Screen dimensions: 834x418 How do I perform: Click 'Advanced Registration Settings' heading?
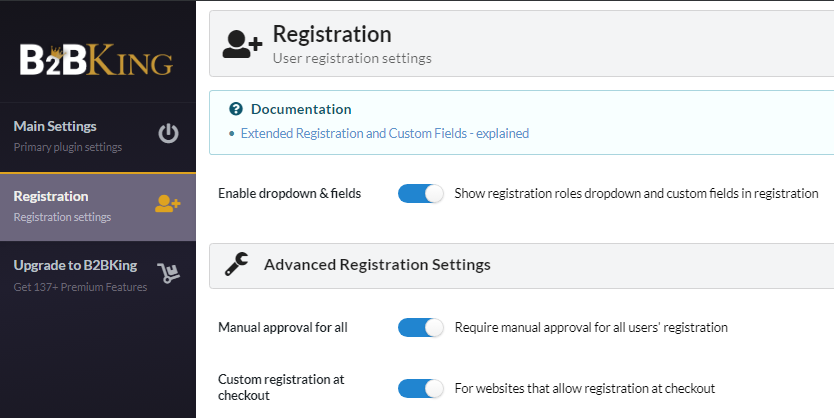click(377, 264)
